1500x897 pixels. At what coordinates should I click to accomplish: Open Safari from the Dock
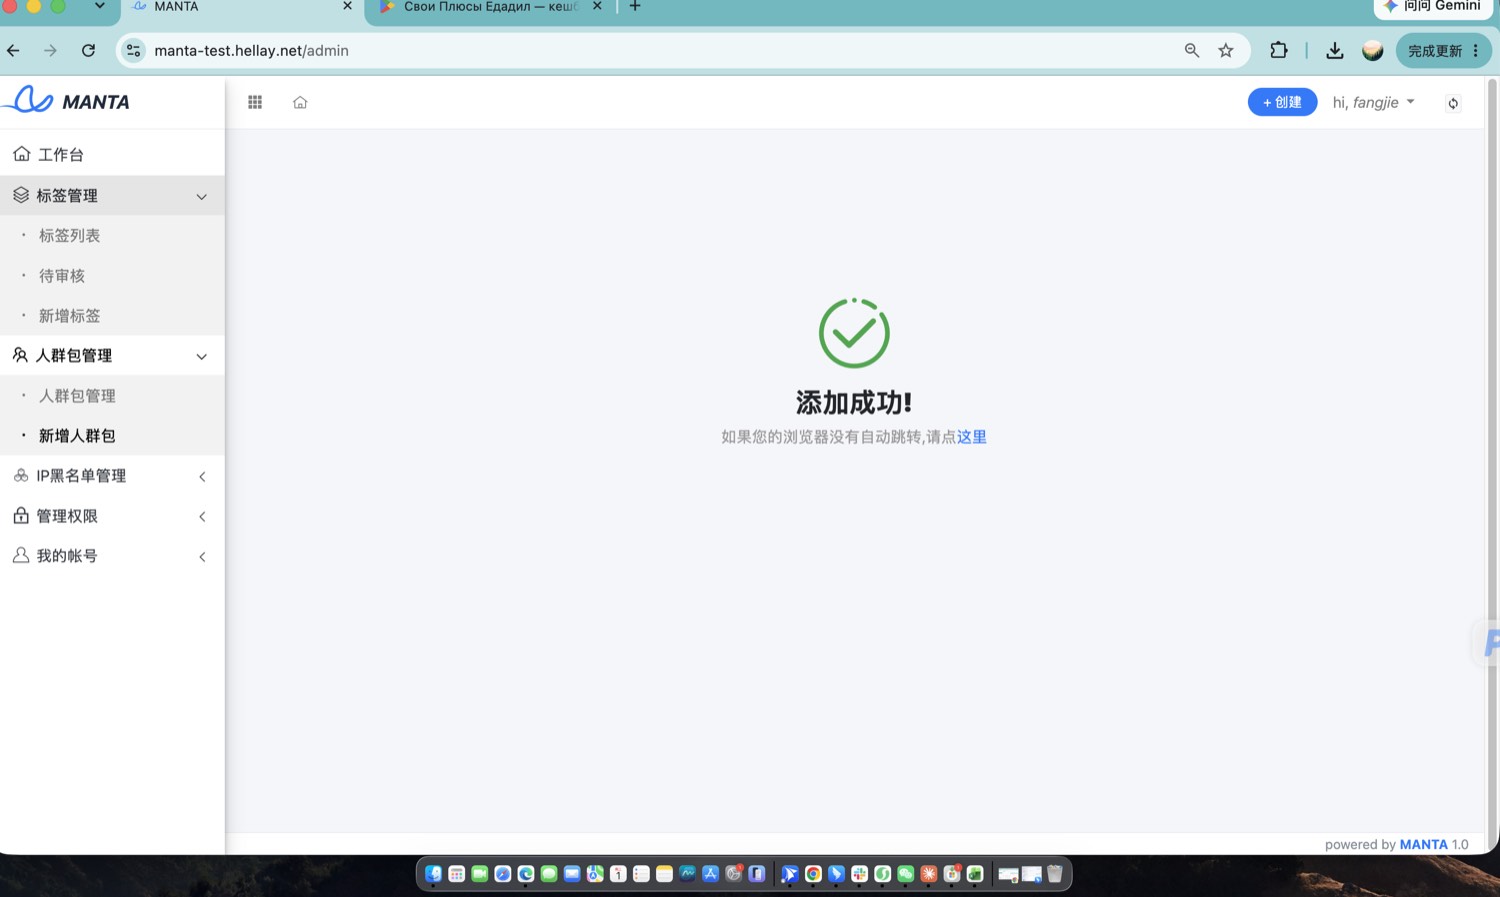pos(503,874)
